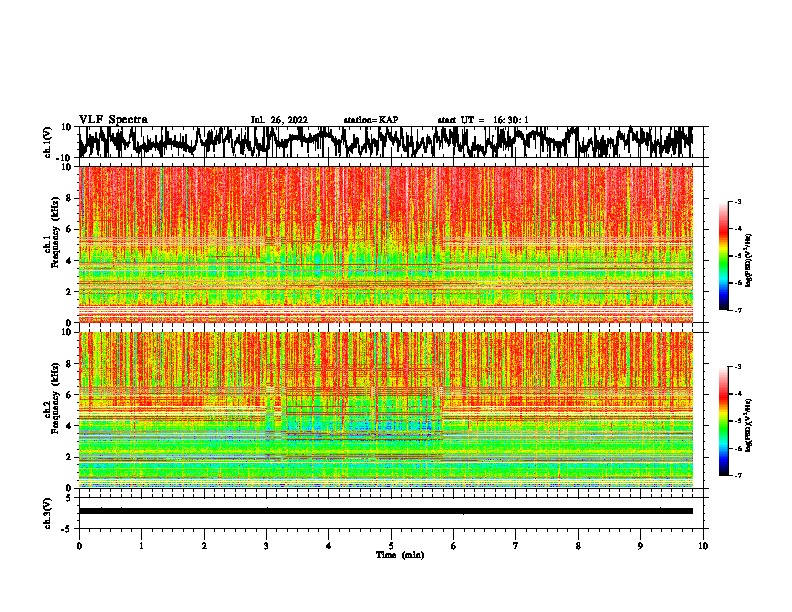Click the ch.2 spectrogram plot
The width and height of the screenshot is (792, 612).
pos(386,410)
